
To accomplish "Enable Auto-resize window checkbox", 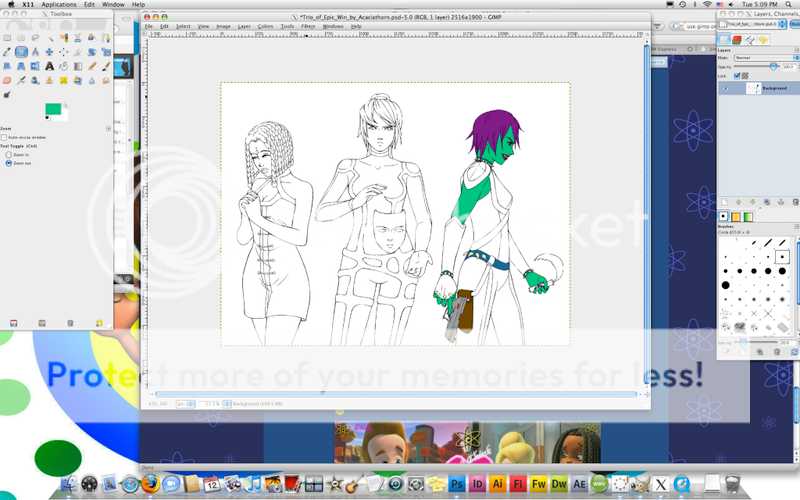I will 5,137.
